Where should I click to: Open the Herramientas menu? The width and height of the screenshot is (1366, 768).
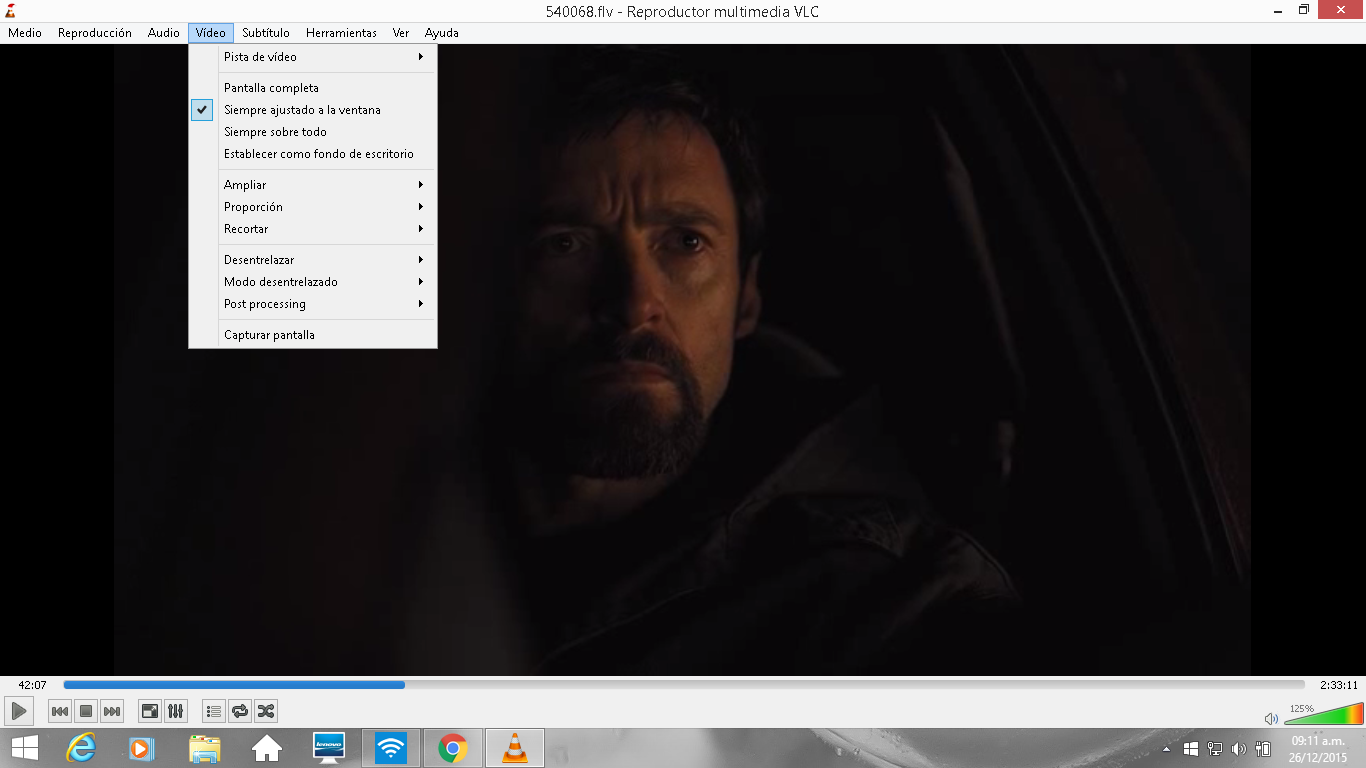[341, 33]
